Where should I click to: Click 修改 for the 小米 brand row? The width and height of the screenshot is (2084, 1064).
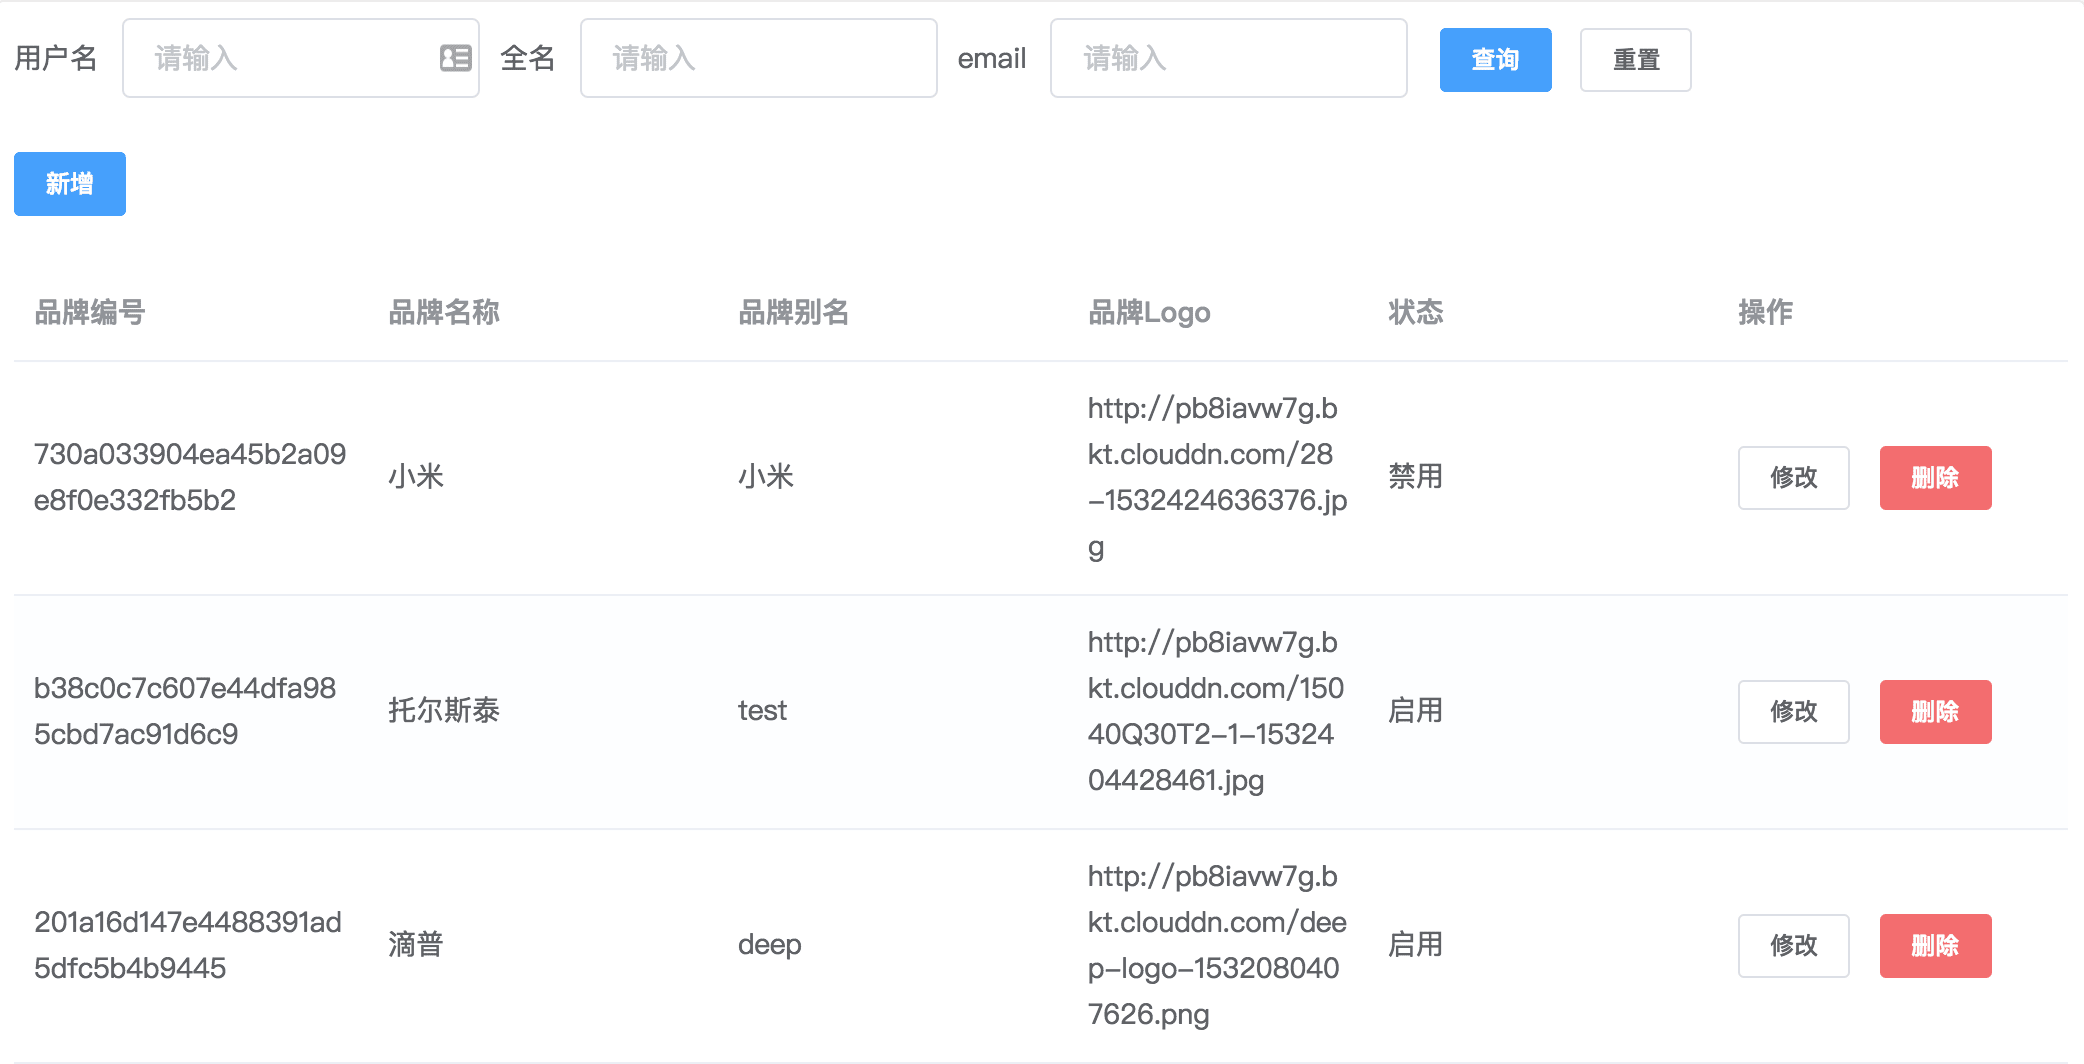1792,478
